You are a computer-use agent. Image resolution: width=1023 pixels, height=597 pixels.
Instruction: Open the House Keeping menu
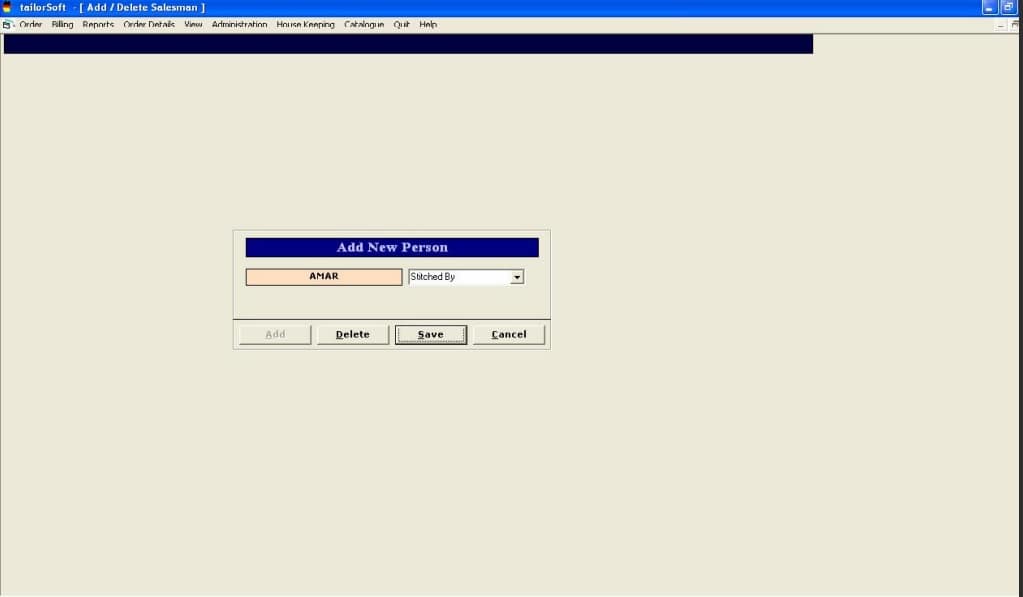305,25
